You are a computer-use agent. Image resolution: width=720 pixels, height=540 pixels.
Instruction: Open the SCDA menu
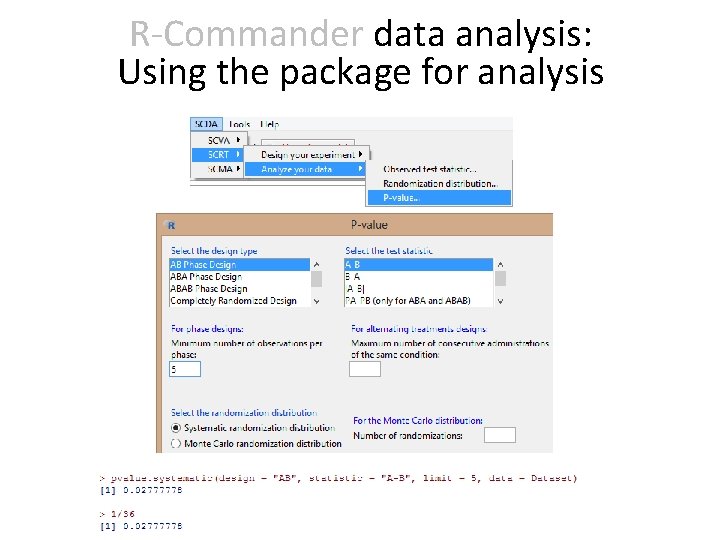click(208, 124)
